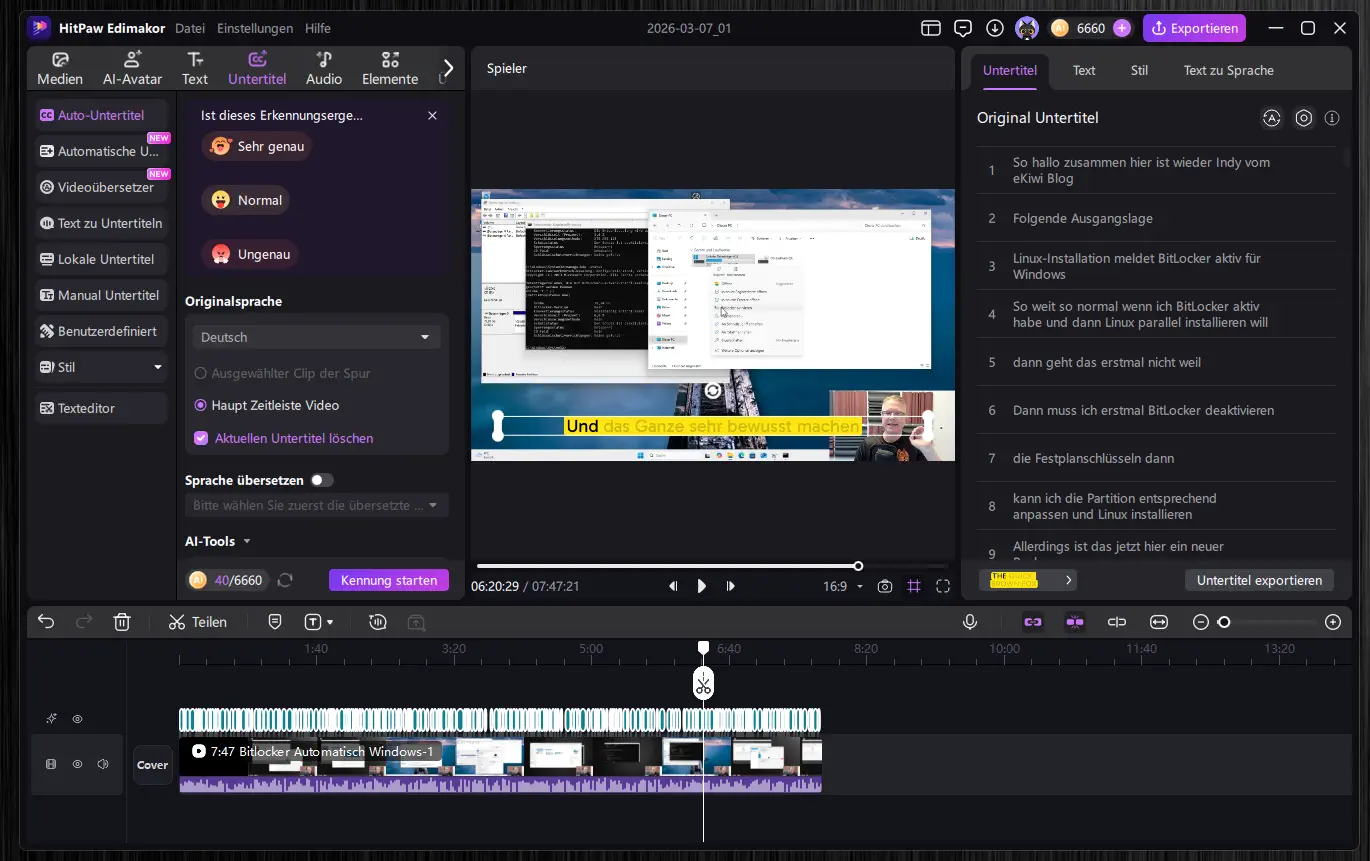Open the 16:9 aspect ratio dropdown
Image resolution: width=1370 pixels, height=861 pixels.
click(x=843, y=587)
